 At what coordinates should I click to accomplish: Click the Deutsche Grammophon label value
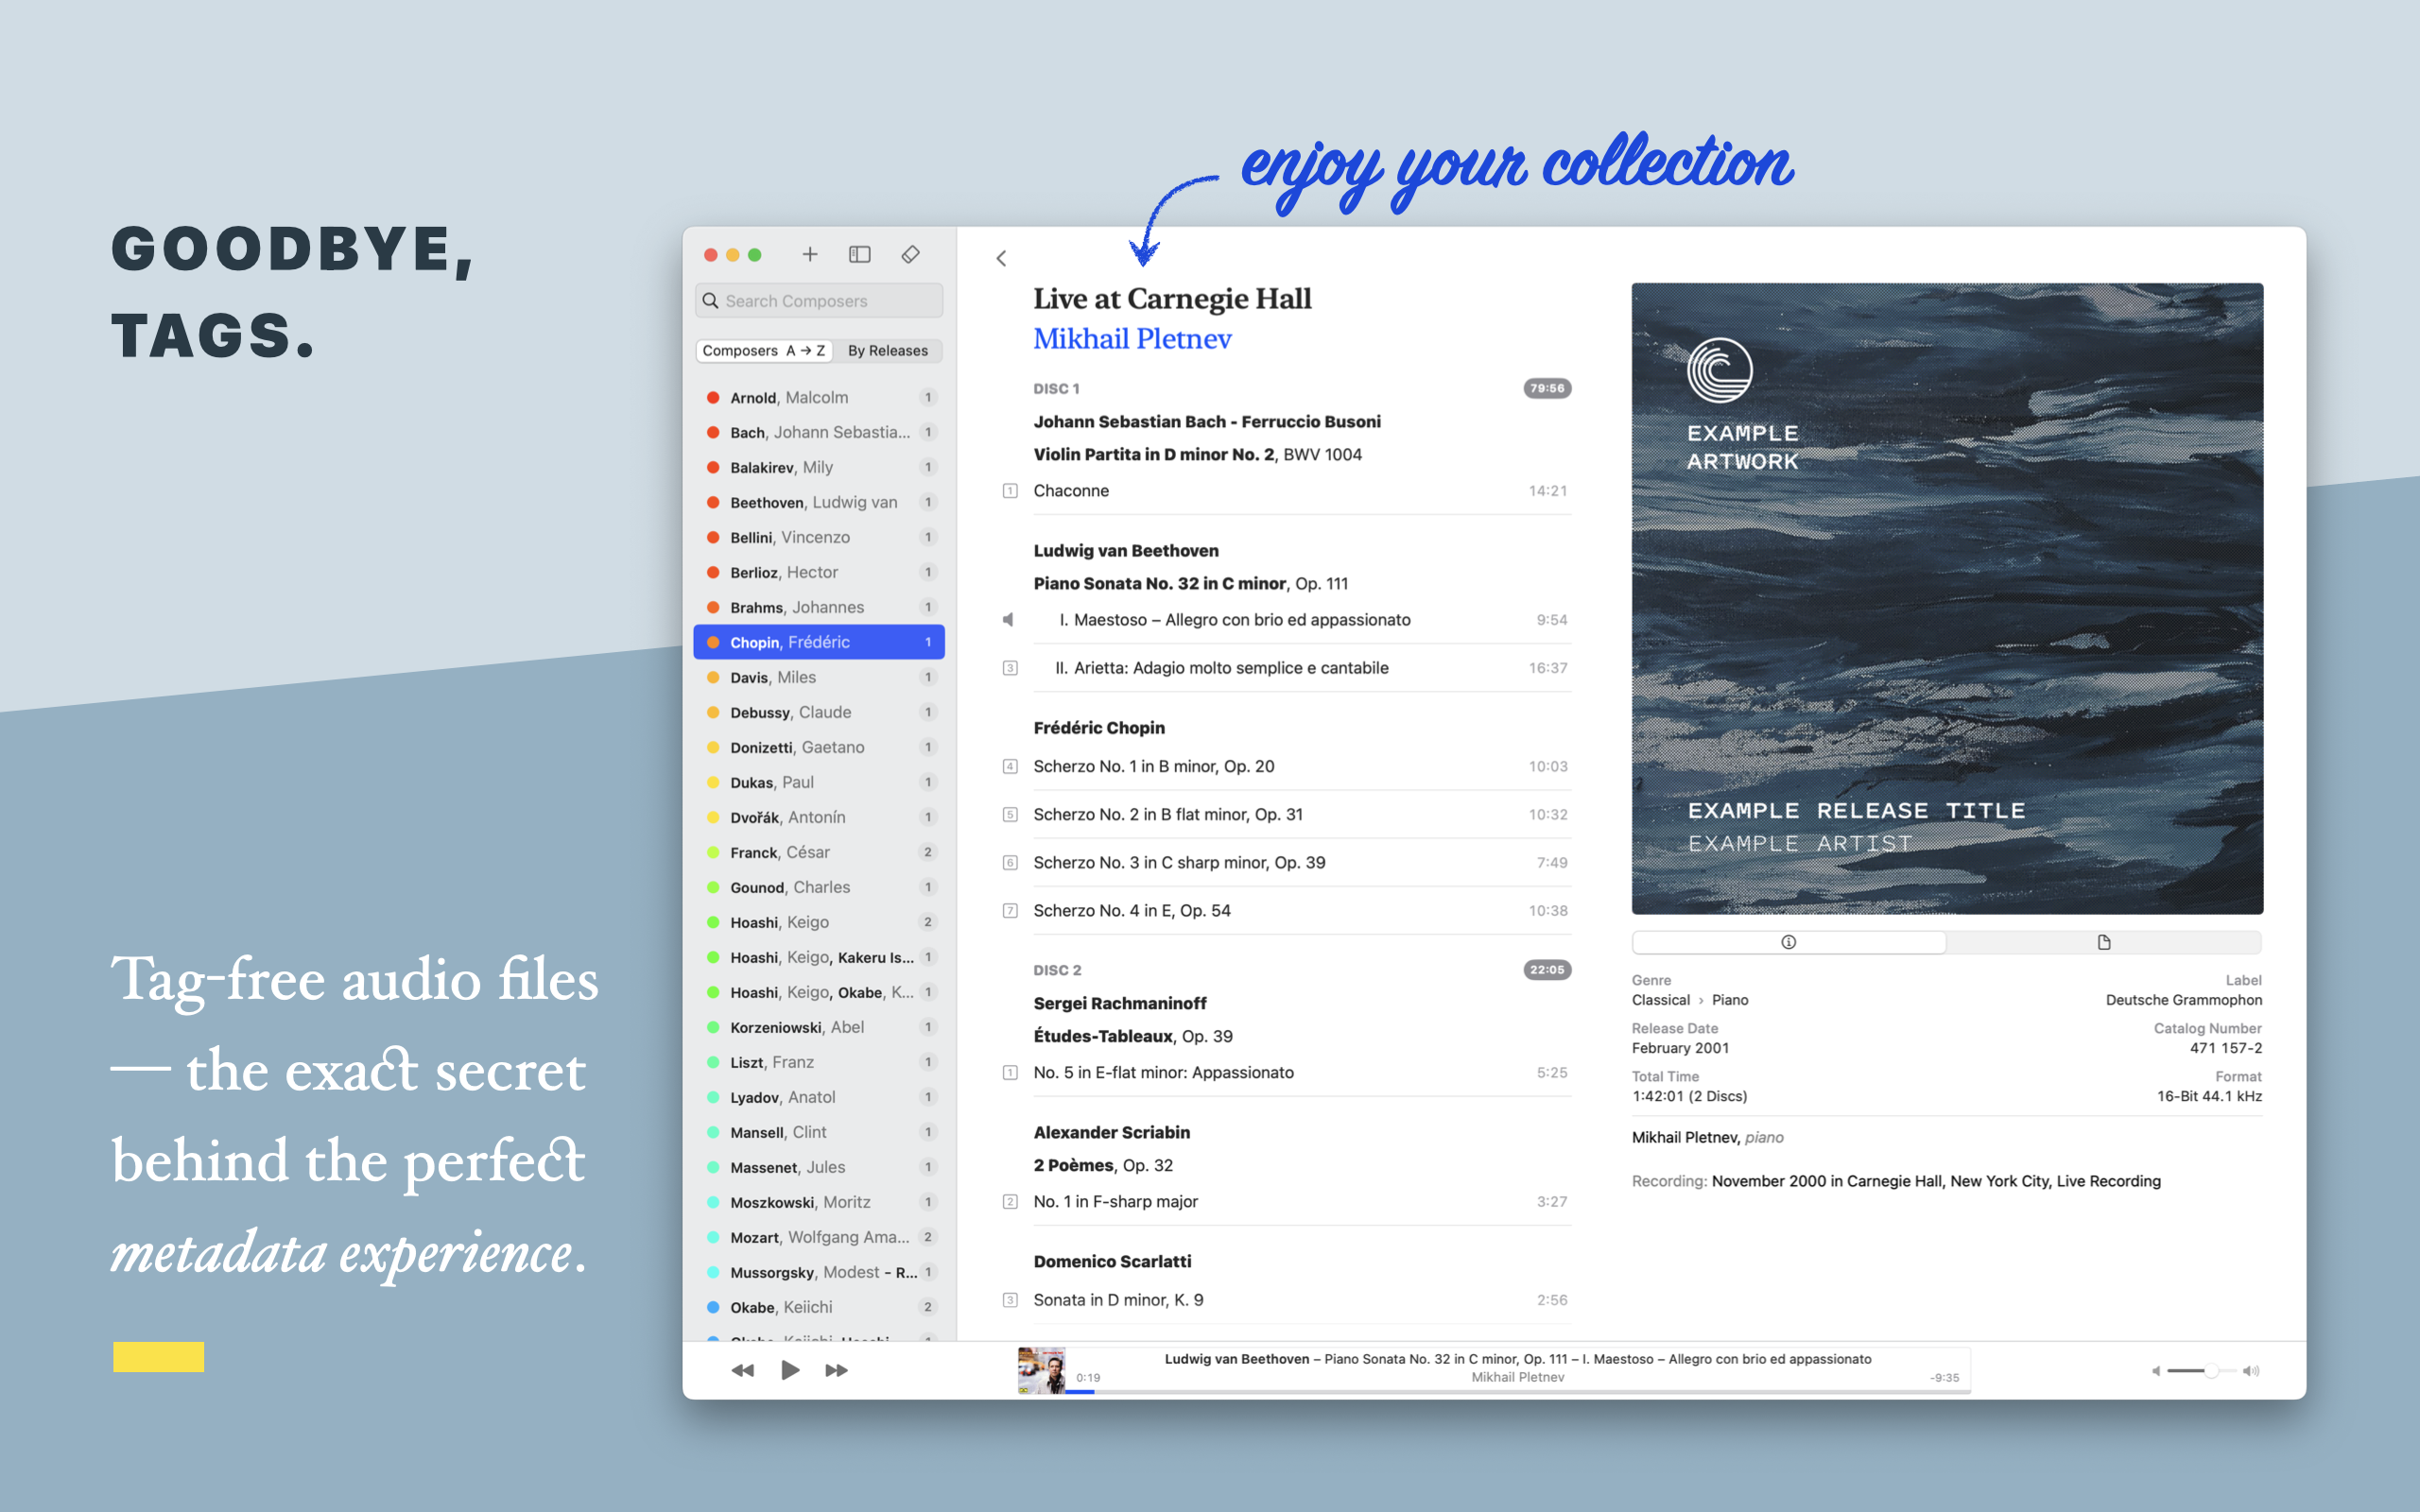pos(2183,1001)
